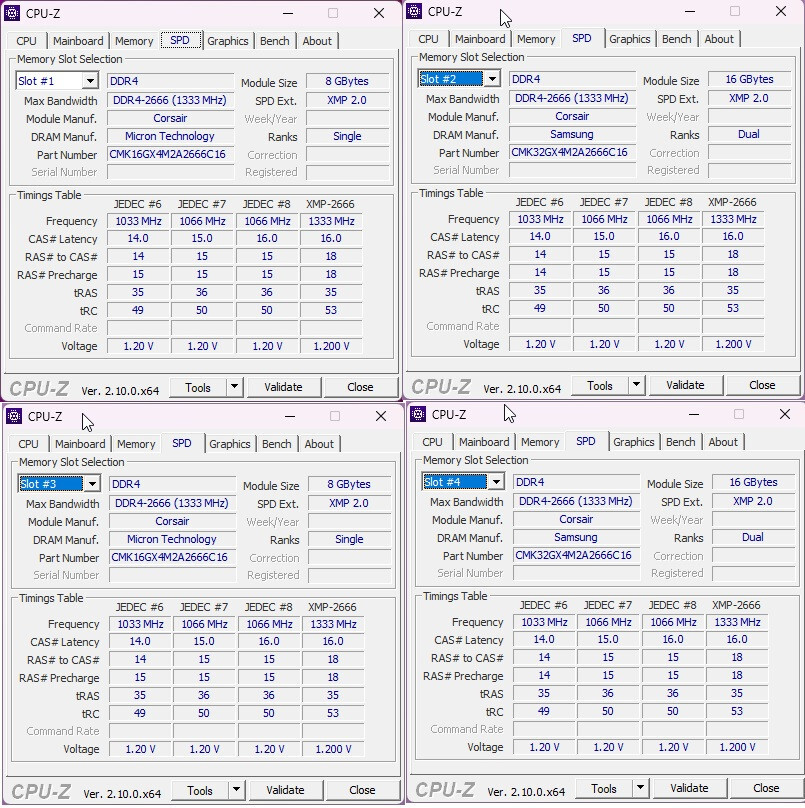Click Micron Technology DRAM field in Slot #1 window
Screen dimensions: 805x808
click(x=170, y=136)
